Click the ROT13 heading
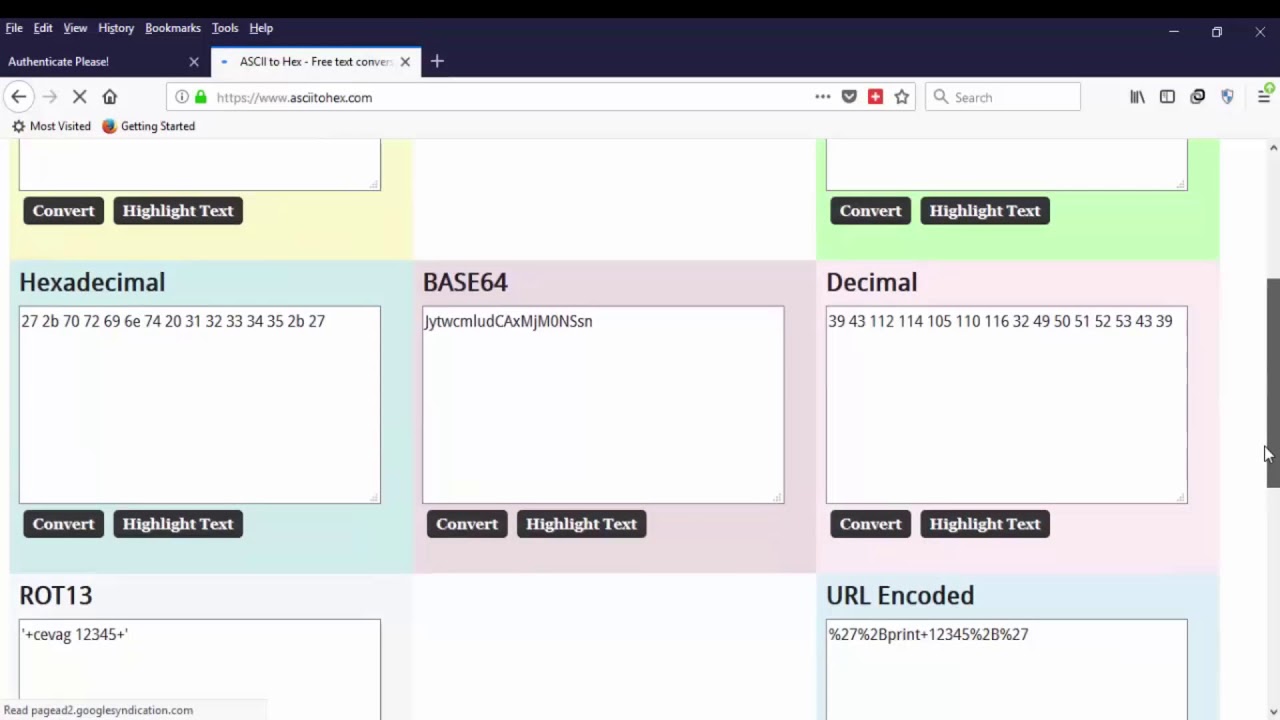1280x720 pixels. pyautogui.click(x=56, y=595)
